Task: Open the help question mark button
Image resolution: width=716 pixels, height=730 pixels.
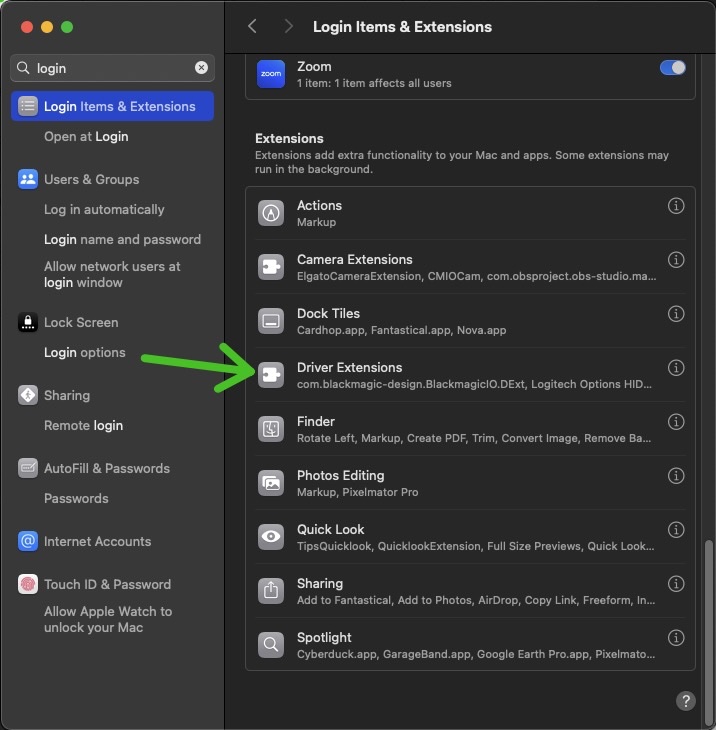Action: (x=685, y=701)
